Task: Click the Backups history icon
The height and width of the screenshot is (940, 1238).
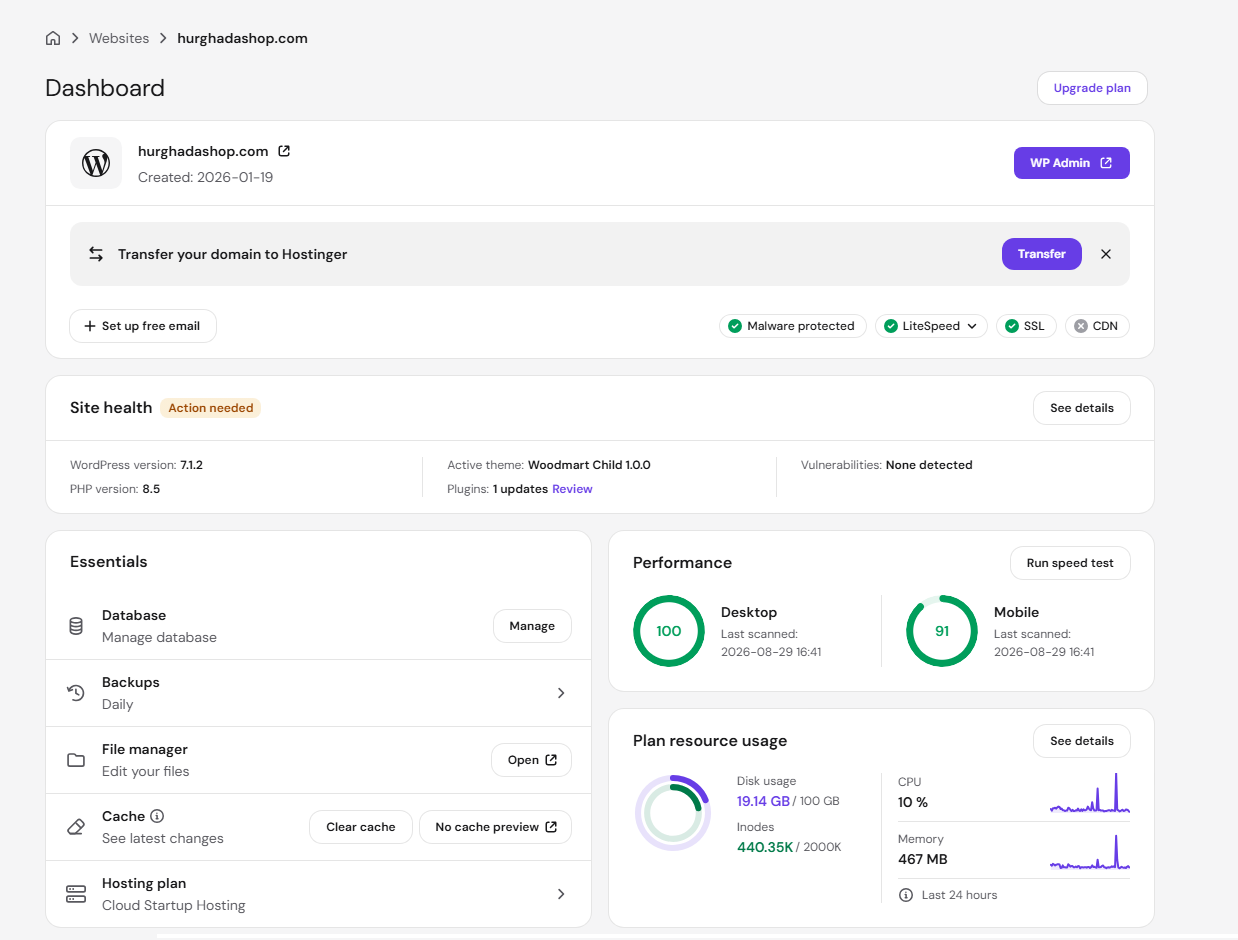Action: pos(76,693)
